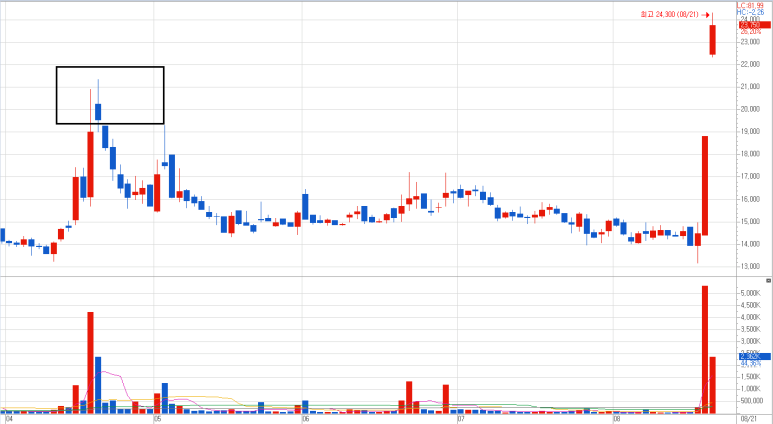The image size is (773, 424).
Task: Click the 1,000K volume axis label
Action: tap(750, 389)
